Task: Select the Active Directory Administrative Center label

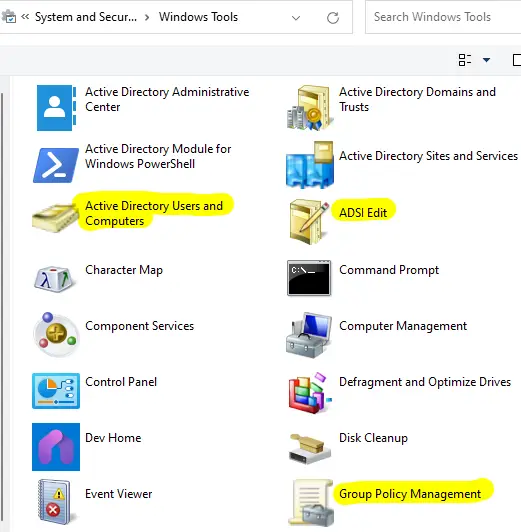Action: pos(167,99)
